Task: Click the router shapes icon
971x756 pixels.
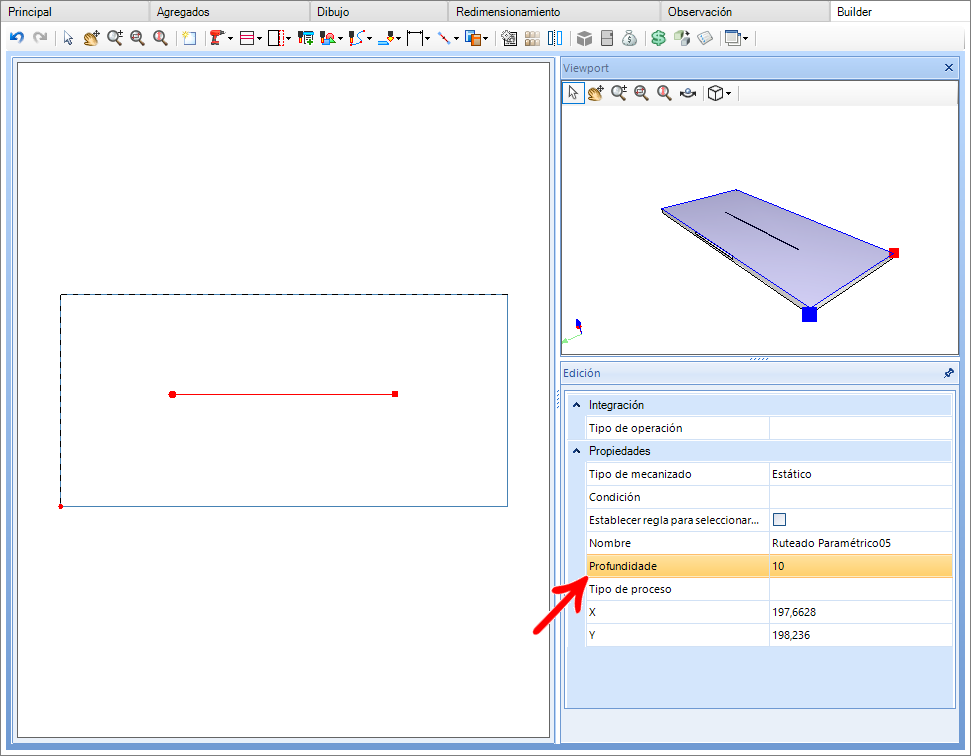Action: pos(328,38)
